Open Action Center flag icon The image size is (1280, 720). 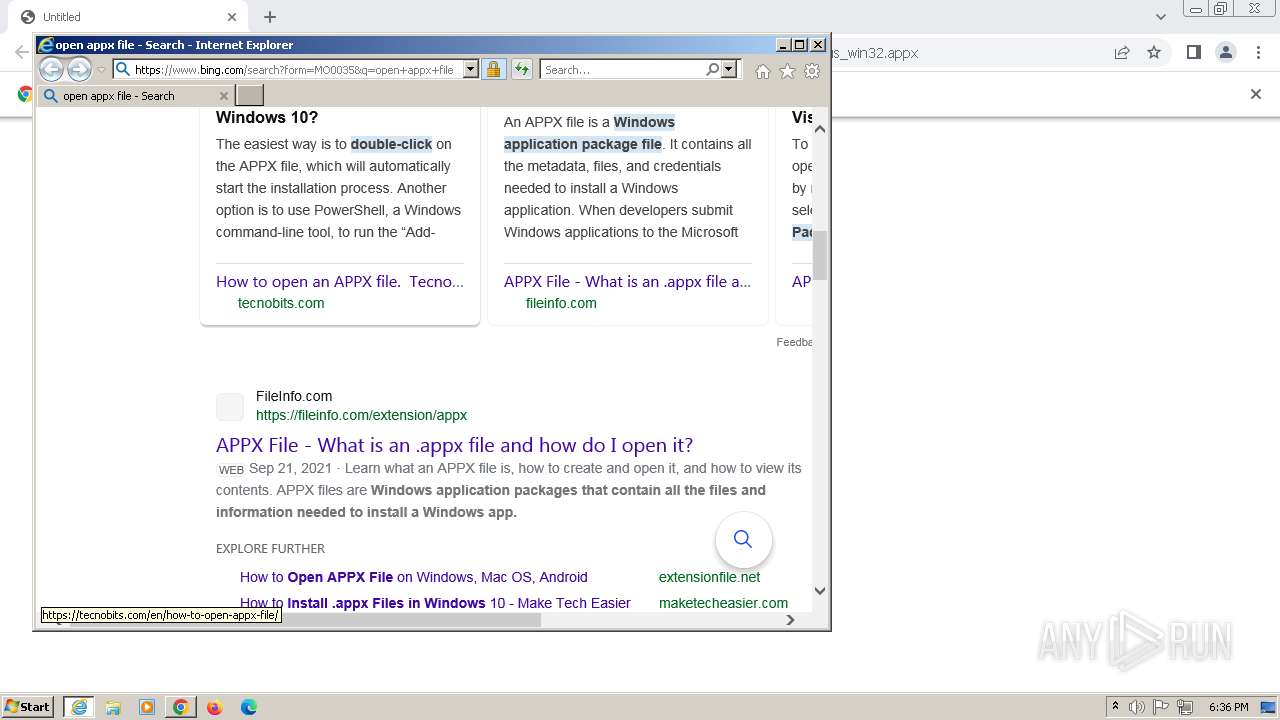point(1162,707)
